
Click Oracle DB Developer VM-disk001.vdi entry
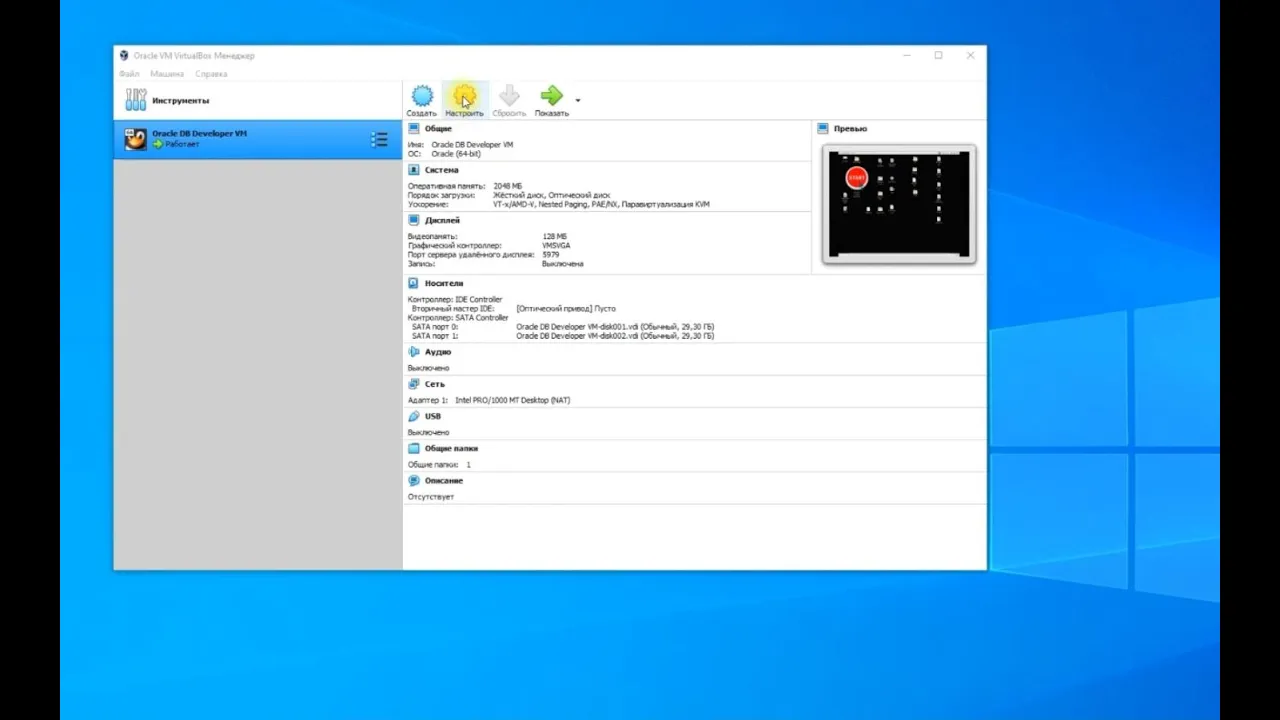point(615,327)
